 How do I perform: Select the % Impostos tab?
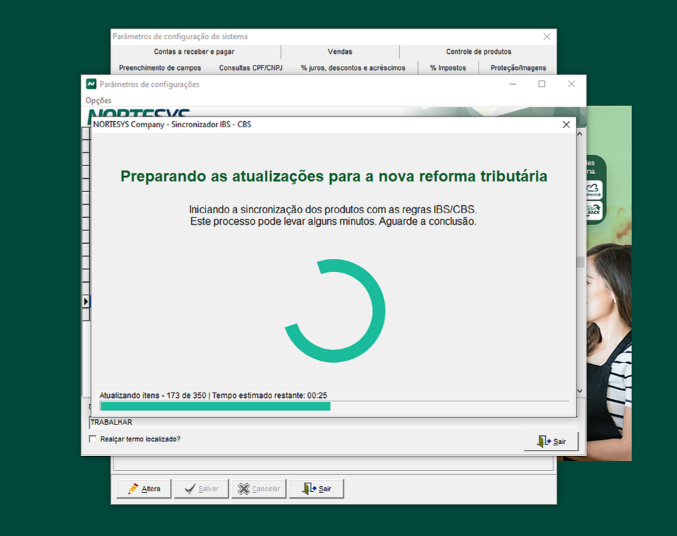tap(448, 68)
